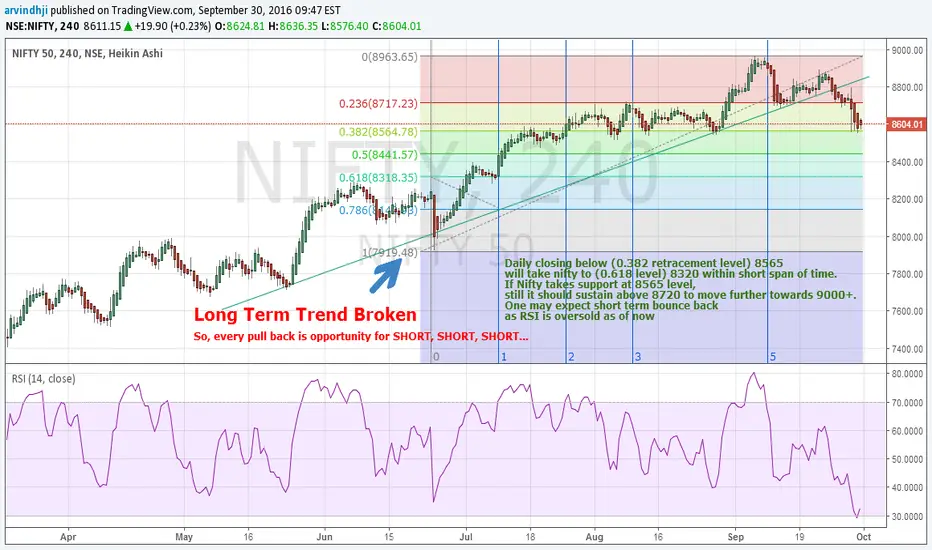Viewport: 932px width, 550px height.
Task: Select time zone marker 0 at chart bottom
Action: 436,357
